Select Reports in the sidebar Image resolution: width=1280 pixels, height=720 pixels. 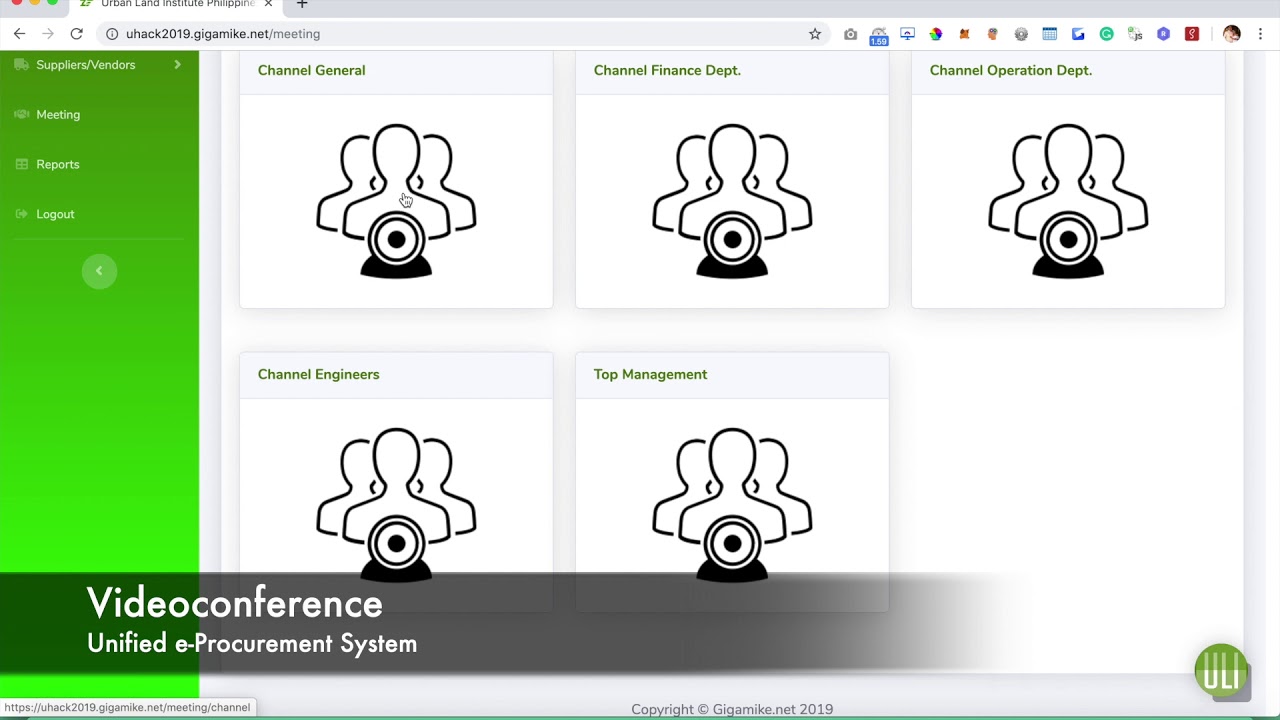coord(58,164)
